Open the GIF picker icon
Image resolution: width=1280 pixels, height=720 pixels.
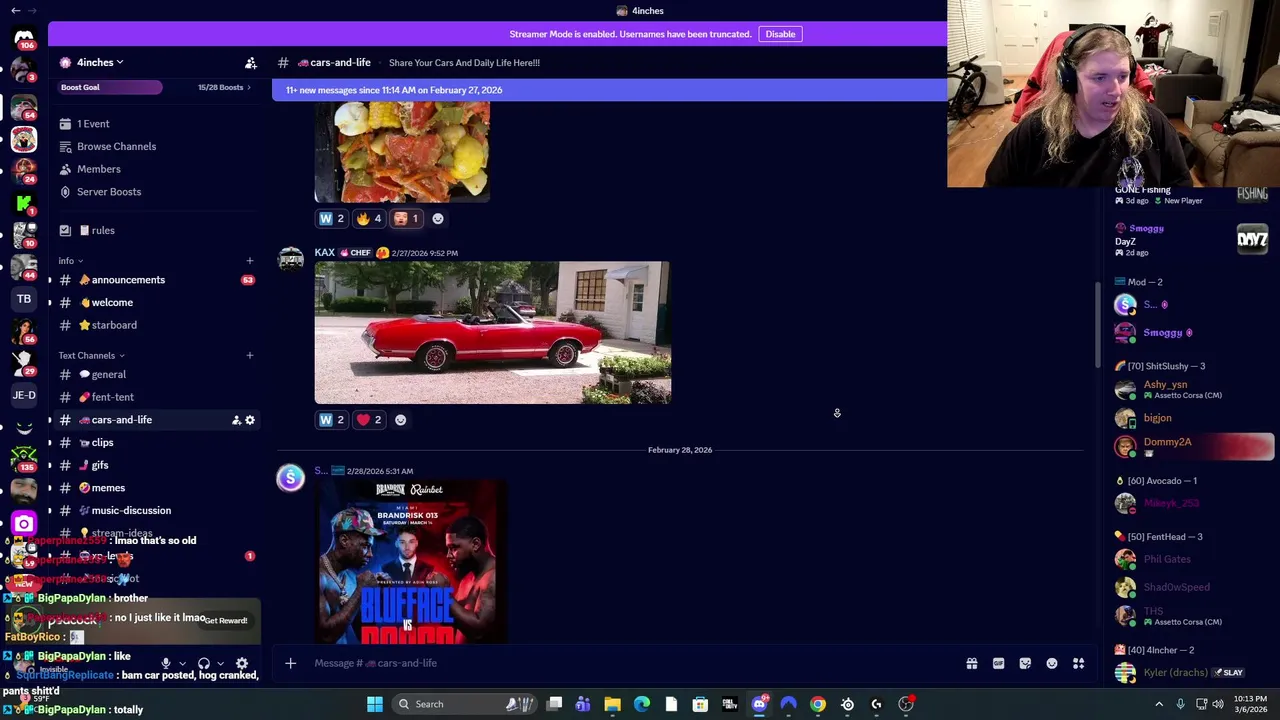998,663
